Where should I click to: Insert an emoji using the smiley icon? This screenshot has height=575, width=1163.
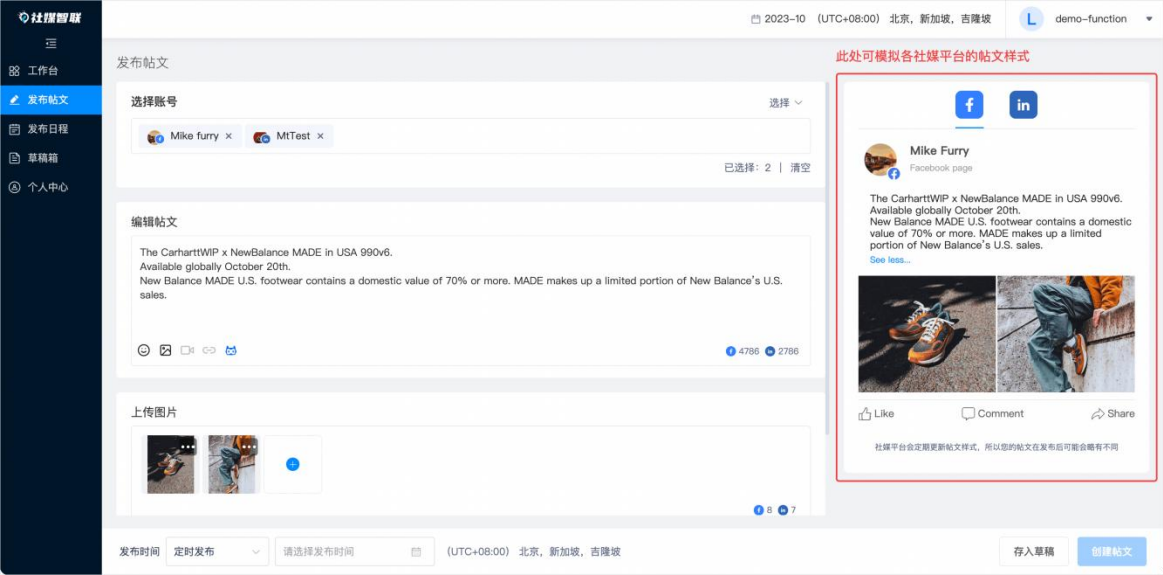click(144, 350)
